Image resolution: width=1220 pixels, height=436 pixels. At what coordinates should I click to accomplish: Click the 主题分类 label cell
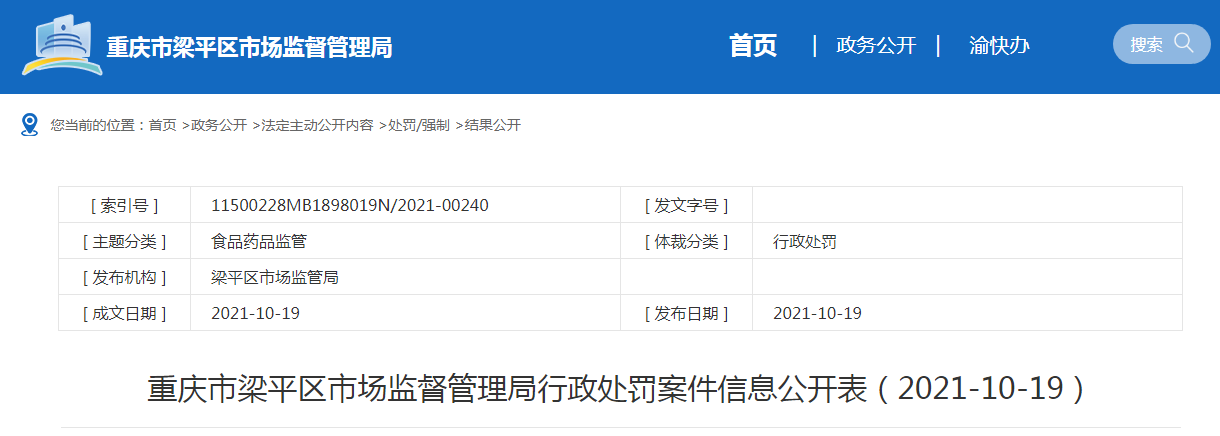pos(125,241)
